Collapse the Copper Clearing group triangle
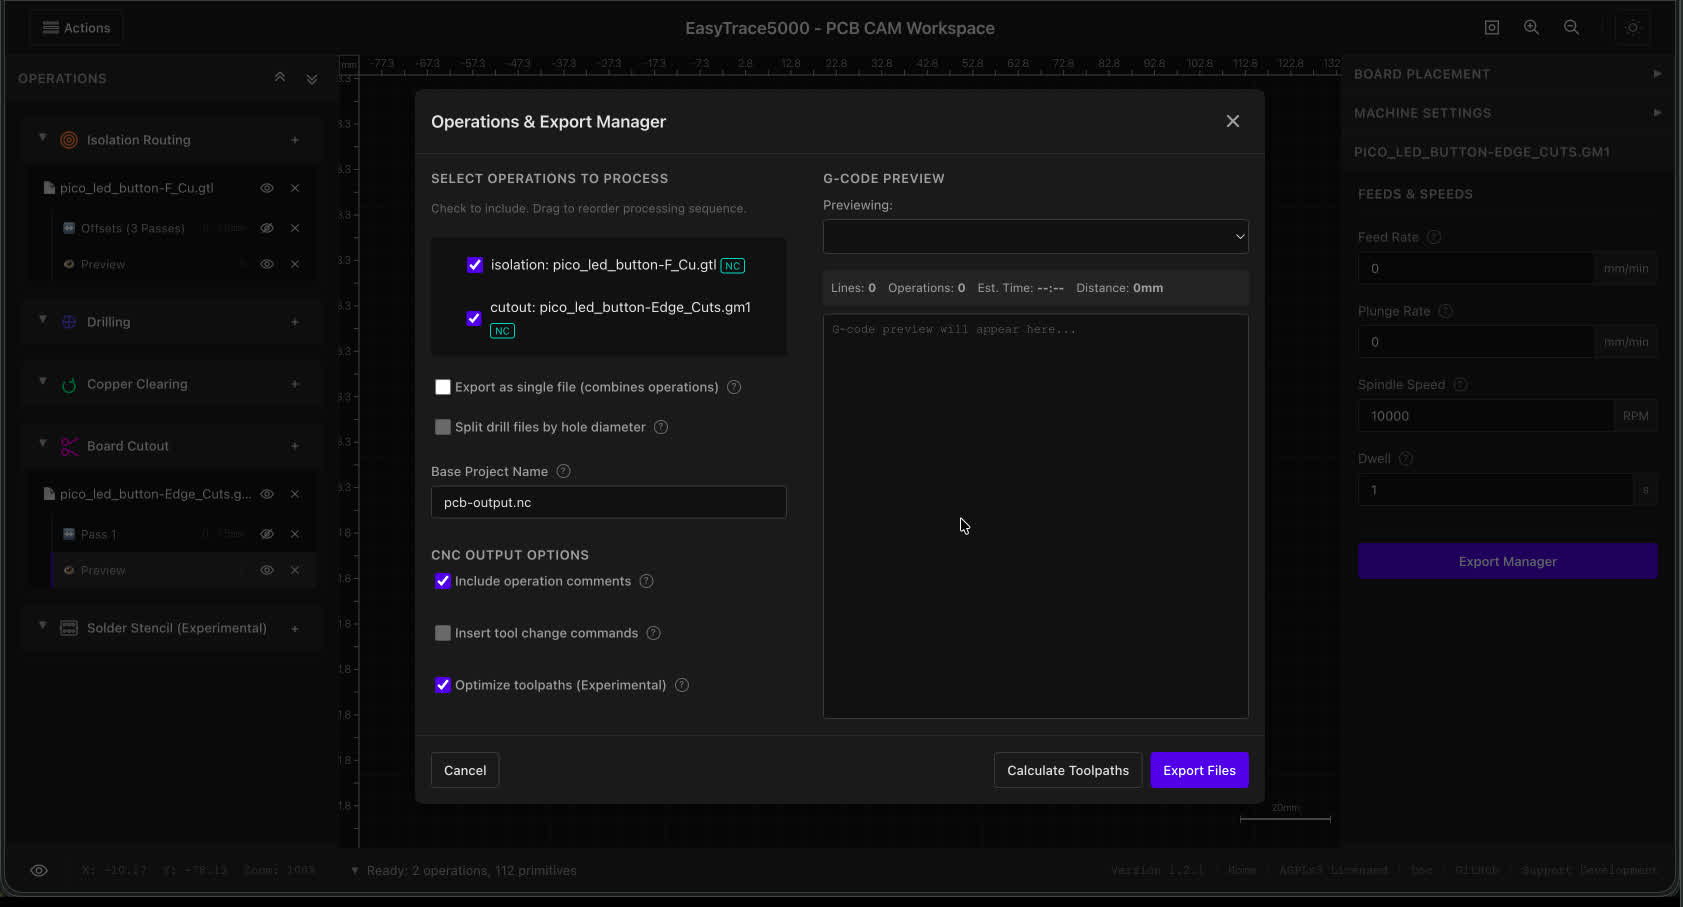The image size is (1683, 907). click(x=43, y=382)
